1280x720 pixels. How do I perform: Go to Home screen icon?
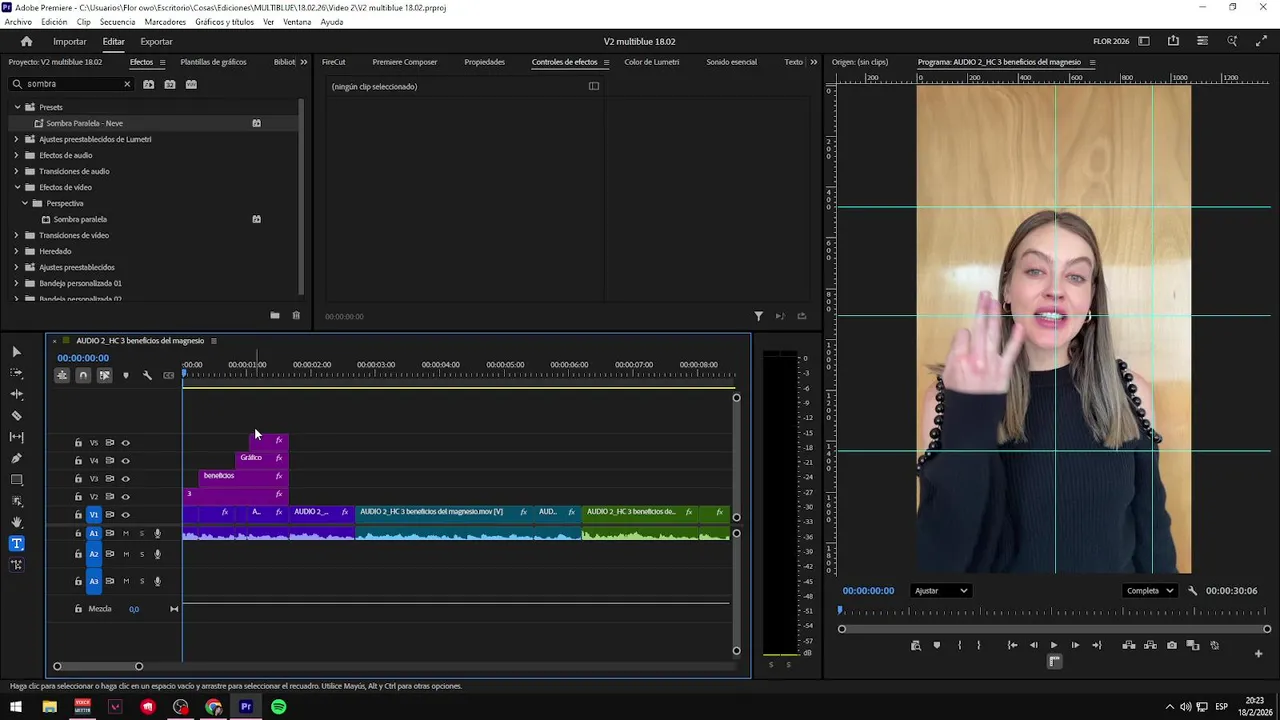pos(26,41)
